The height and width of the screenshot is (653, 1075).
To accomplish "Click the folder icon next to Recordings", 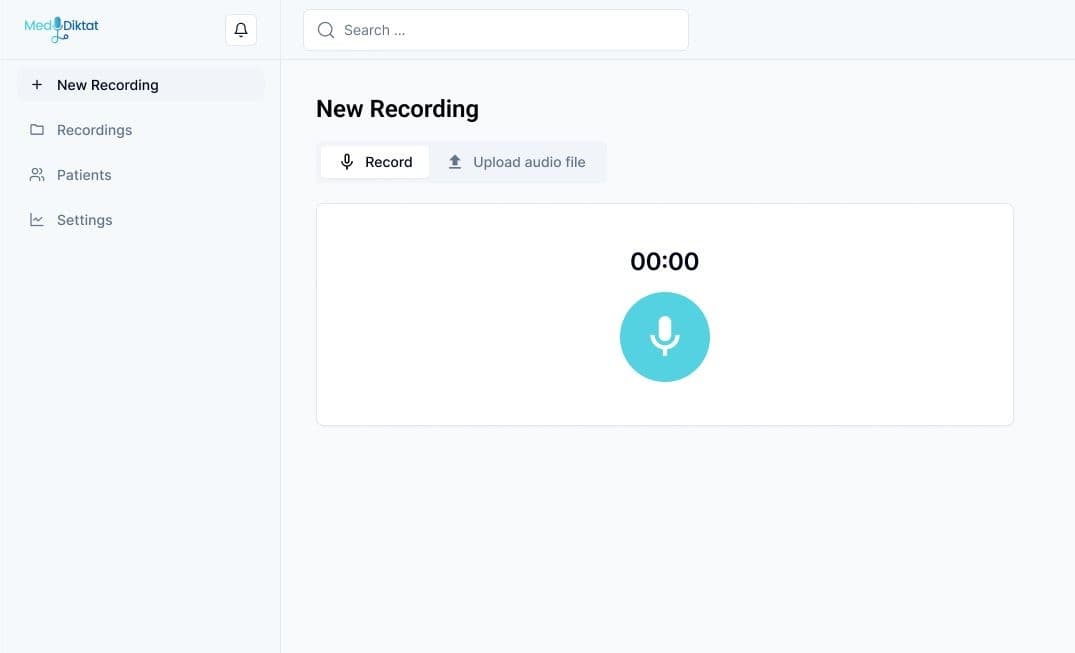I will tap(37, 130).
